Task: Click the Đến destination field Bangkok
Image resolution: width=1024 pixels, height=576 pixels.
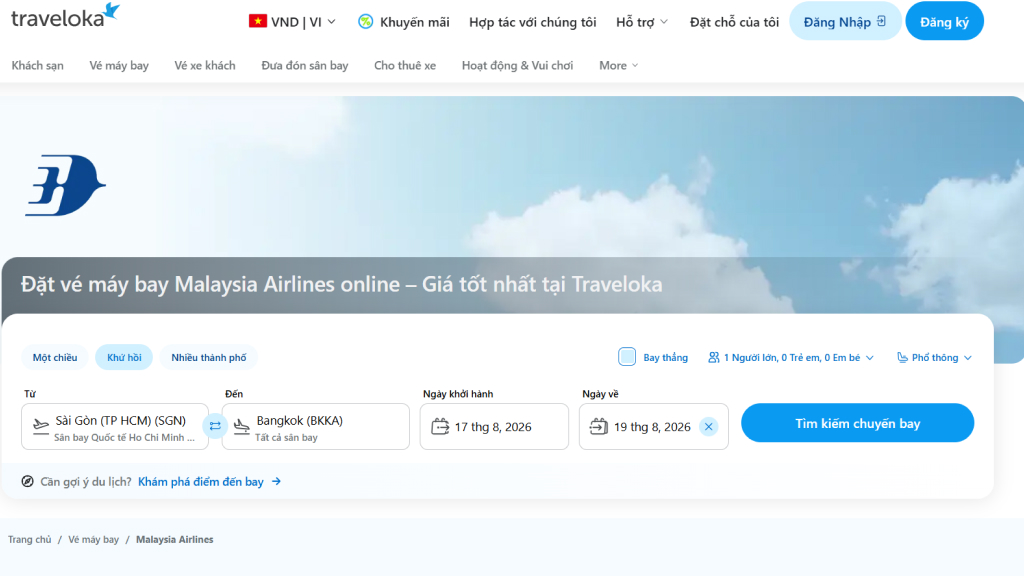Action: [315, 426]
